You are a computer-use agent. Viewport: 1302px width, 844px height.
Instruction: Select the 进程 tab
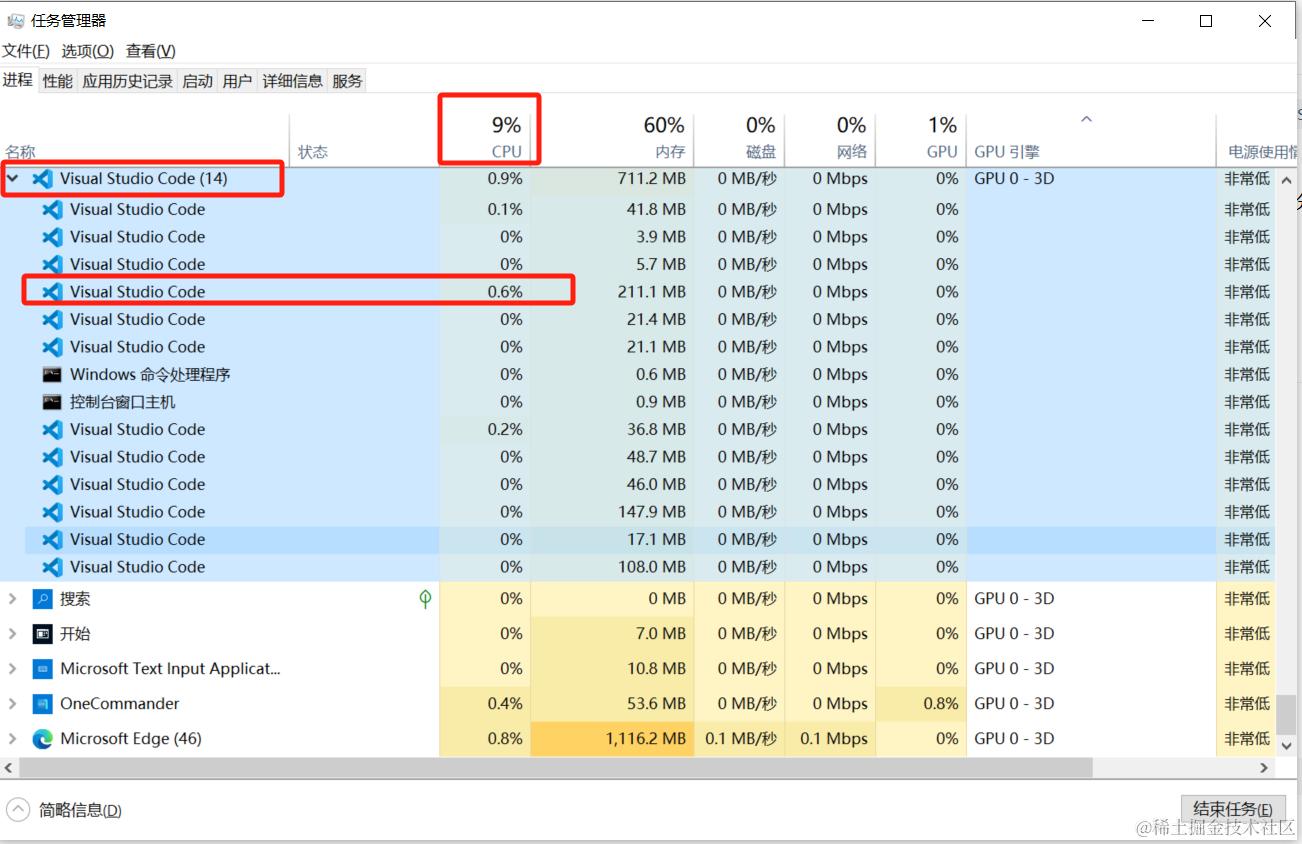click(x=18, y=80)
